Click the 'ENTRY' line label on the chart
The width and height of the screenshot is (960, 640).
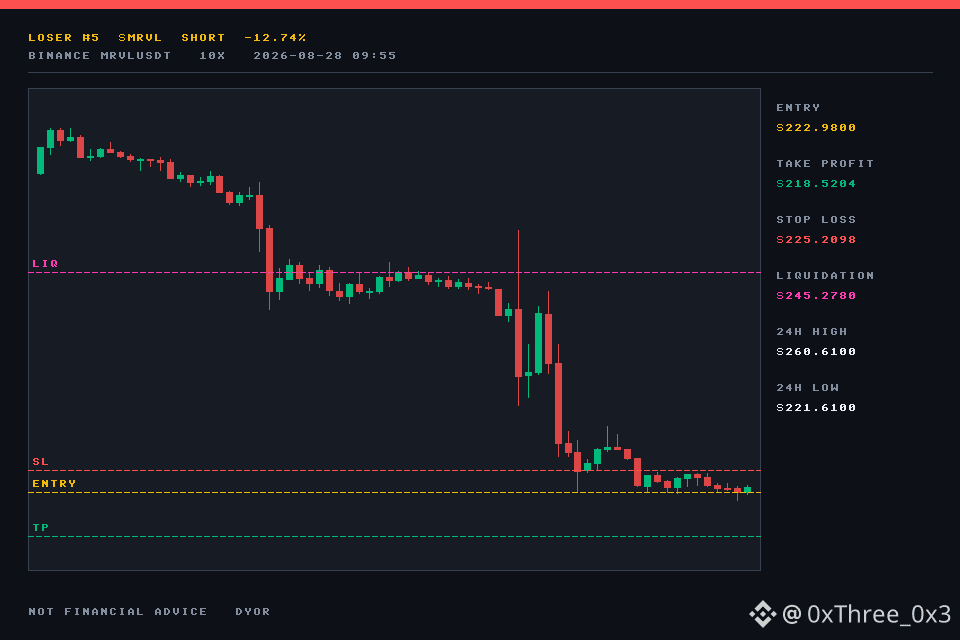click(x=54, y=484)
